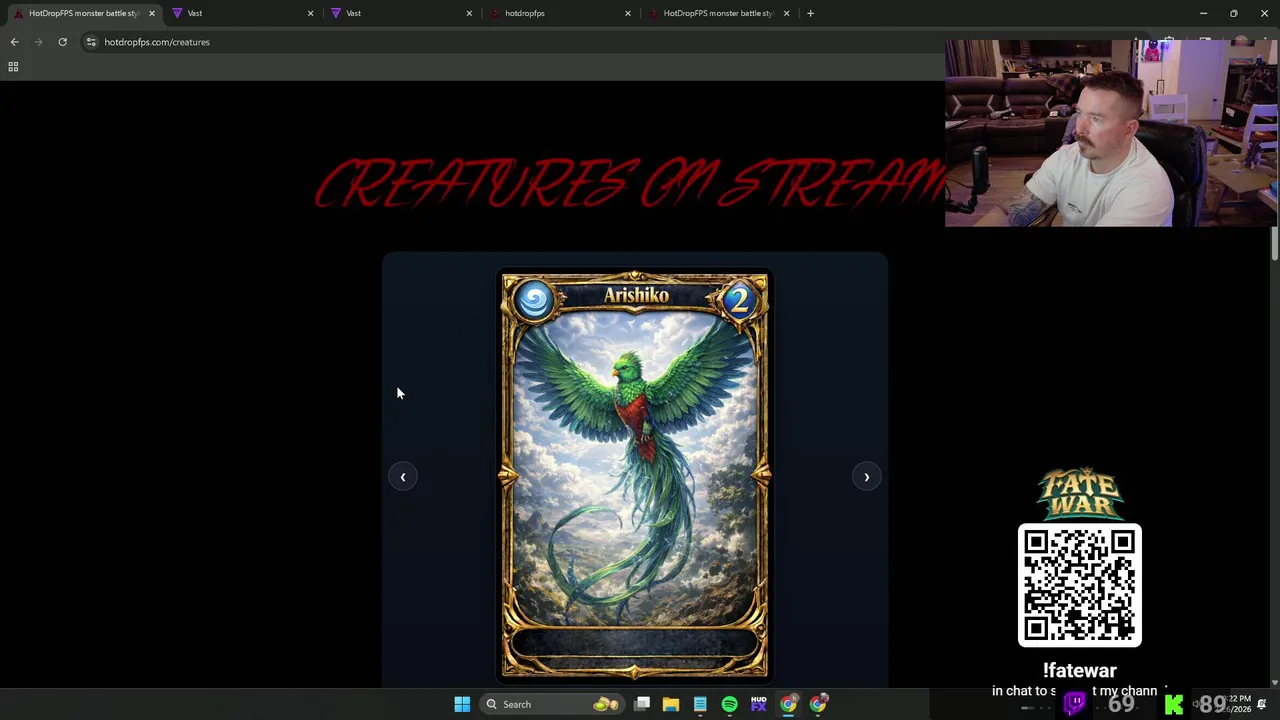This screenshot has width=1280, height=720.
Task: Open a new browser tab
Action: [x=810, y=13]
